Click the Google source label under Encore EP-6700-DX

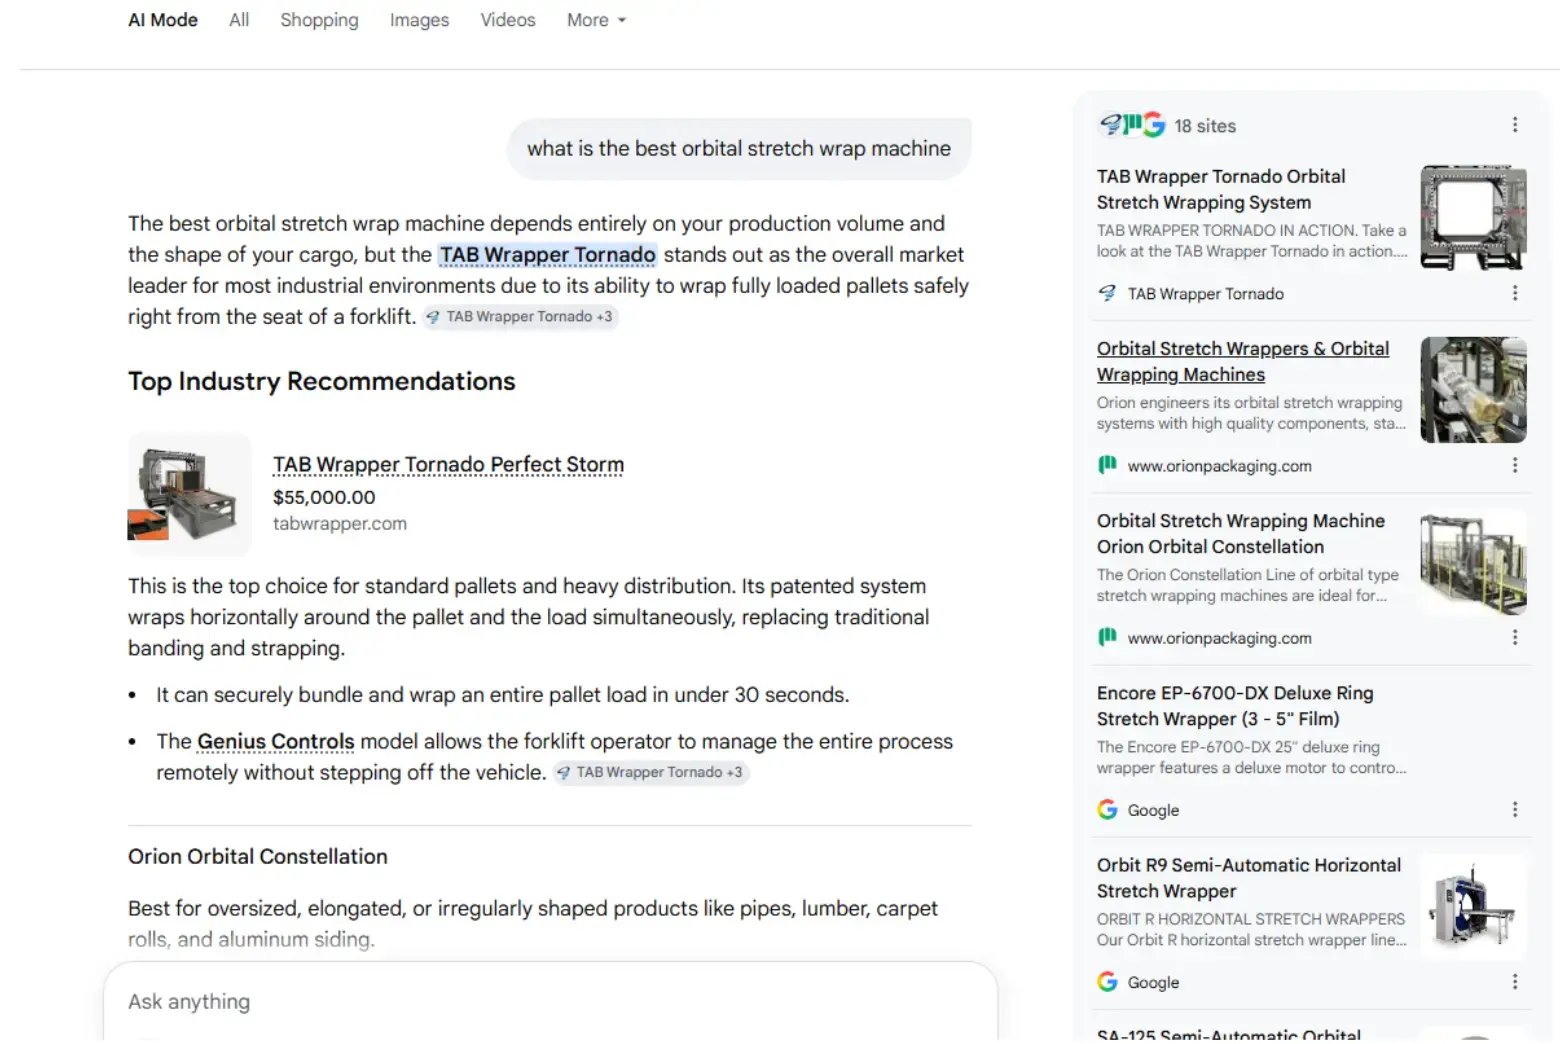[x=1153, y=810]
